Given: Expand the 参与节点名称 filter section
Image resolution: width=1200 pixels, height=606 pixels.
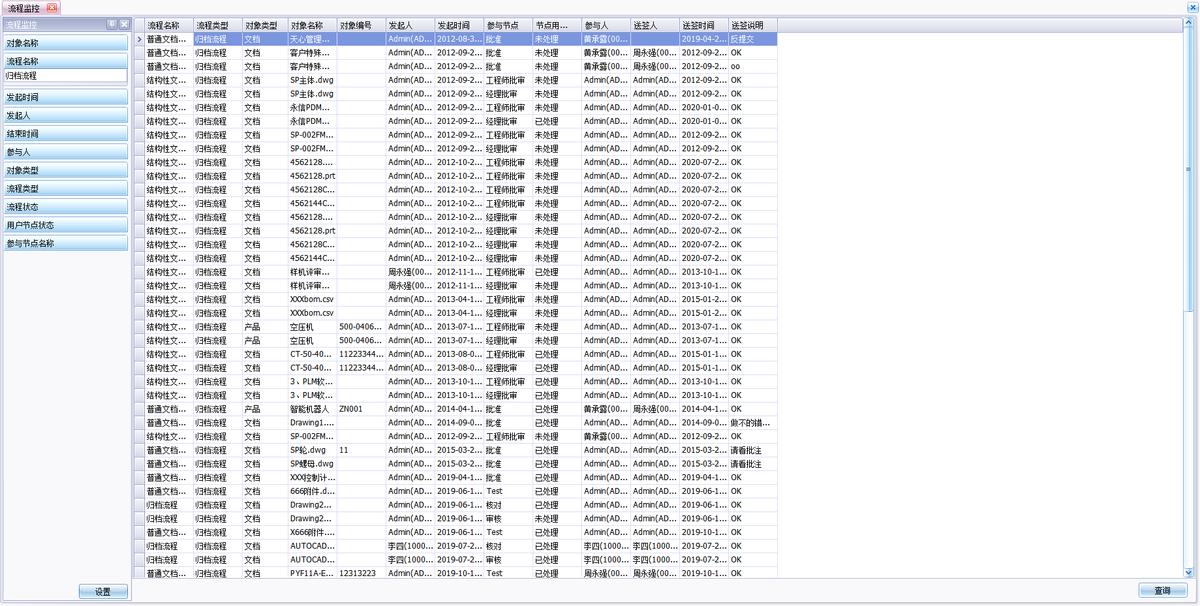Looking at the screenshot, I should pyautogui.click(x=65, y=243).
